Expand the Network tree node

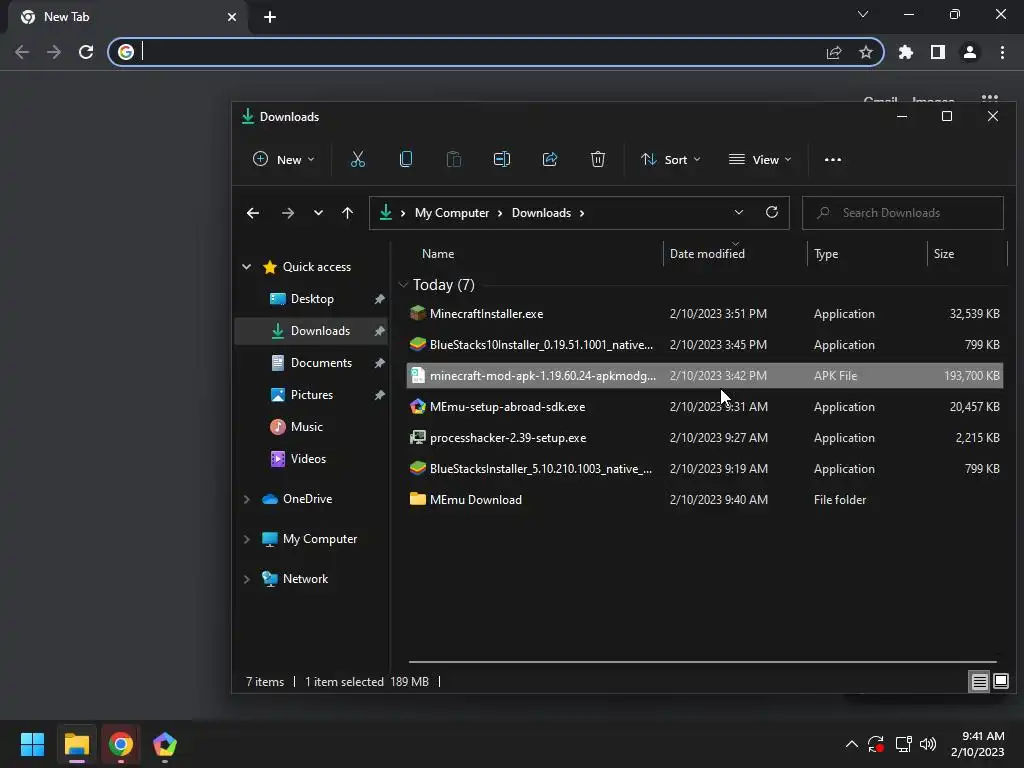point(246,579)
